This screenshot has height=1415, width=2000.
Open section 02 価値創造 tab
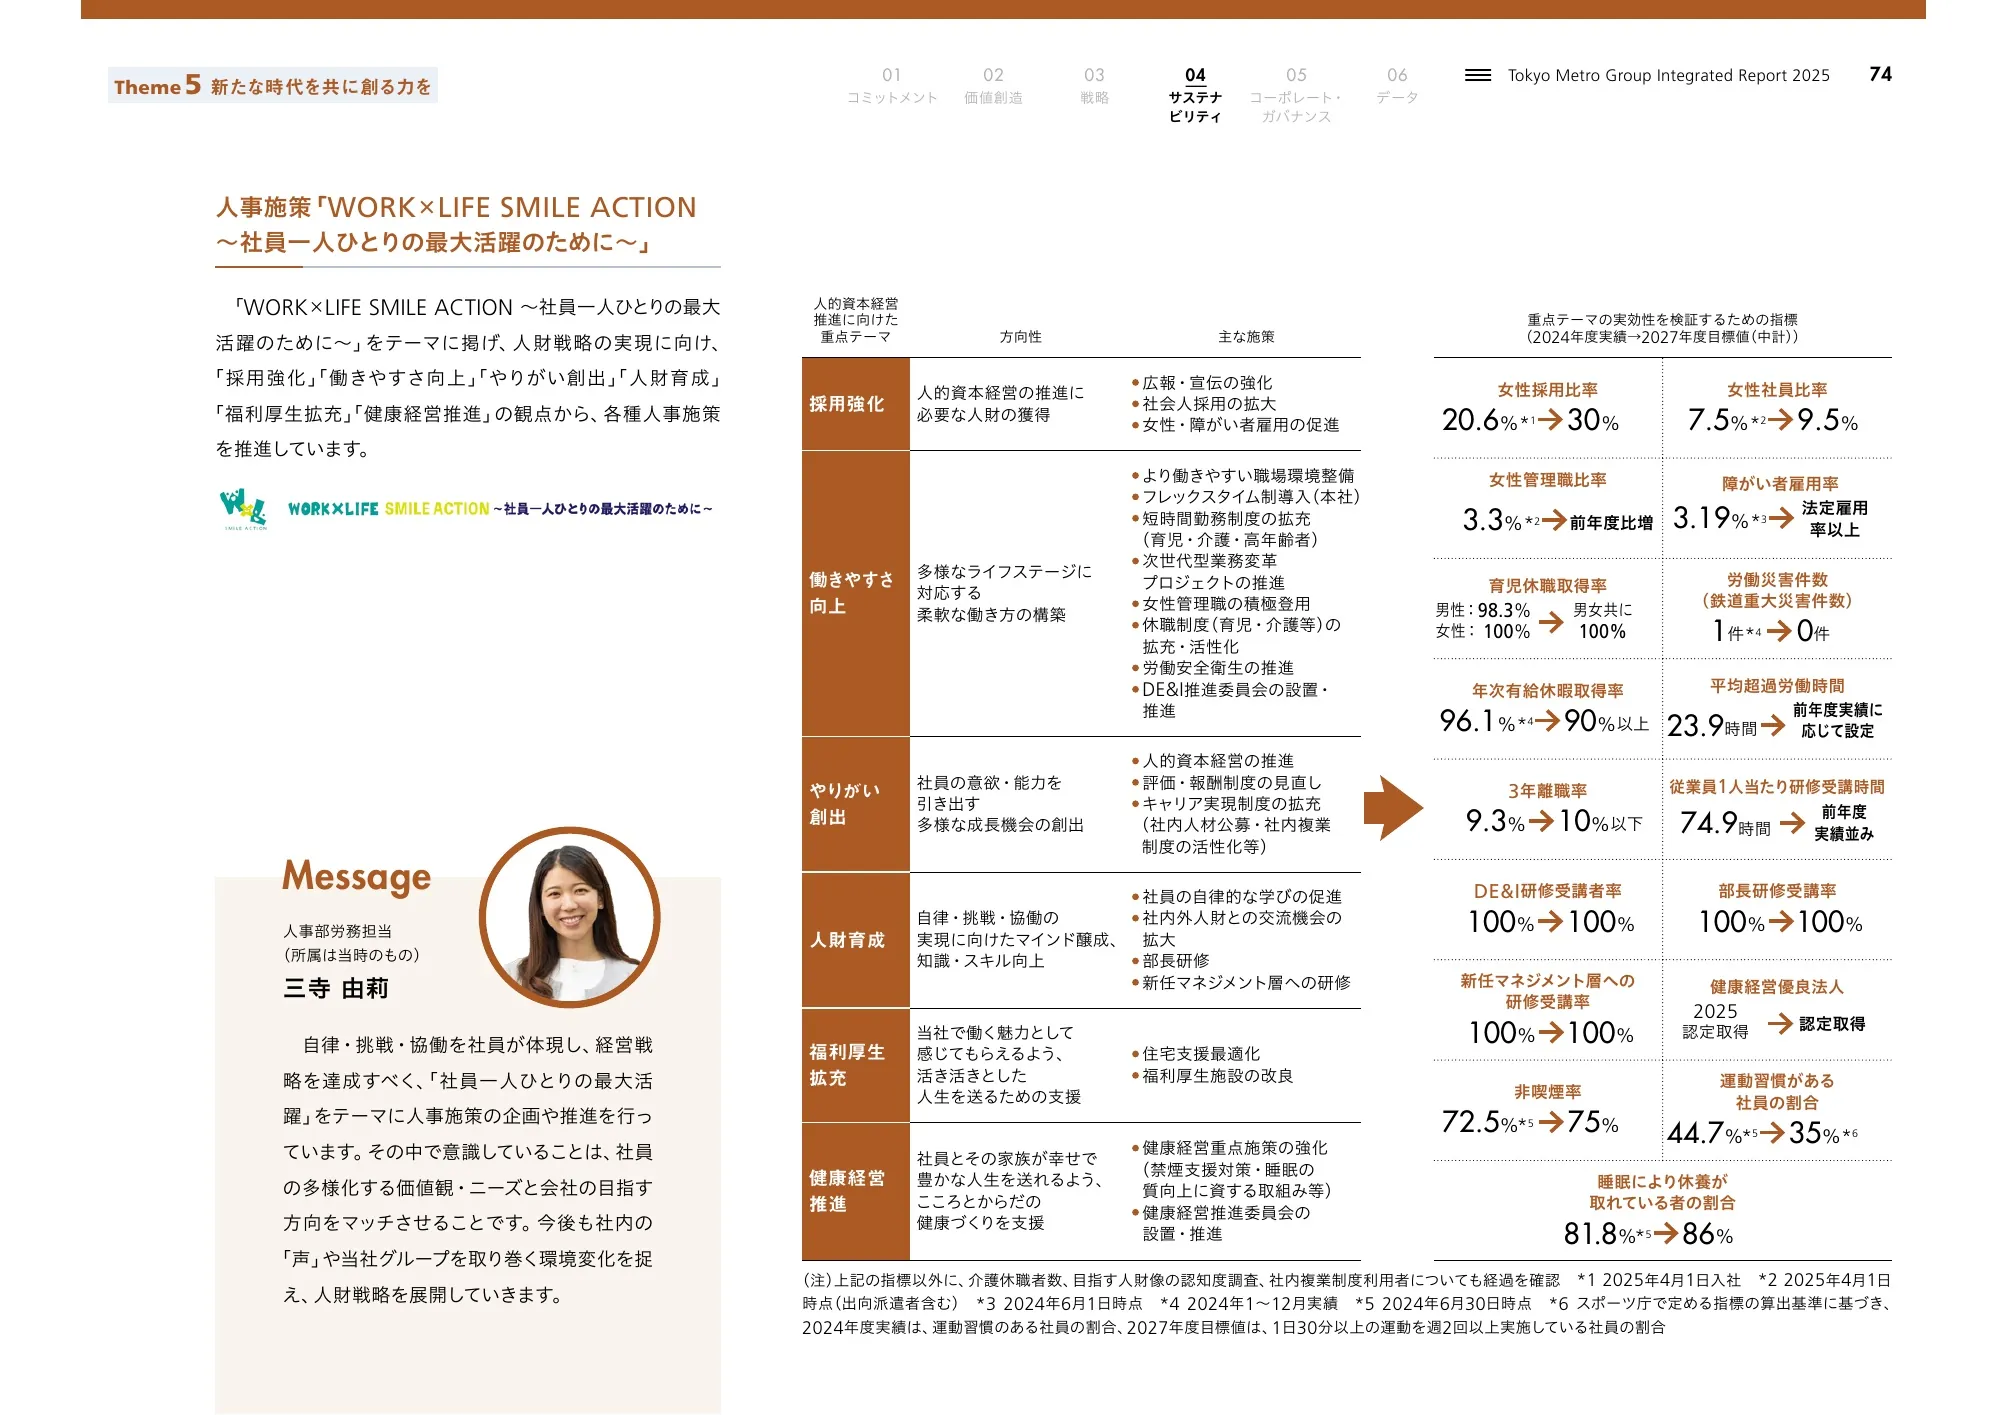point(993,86)
